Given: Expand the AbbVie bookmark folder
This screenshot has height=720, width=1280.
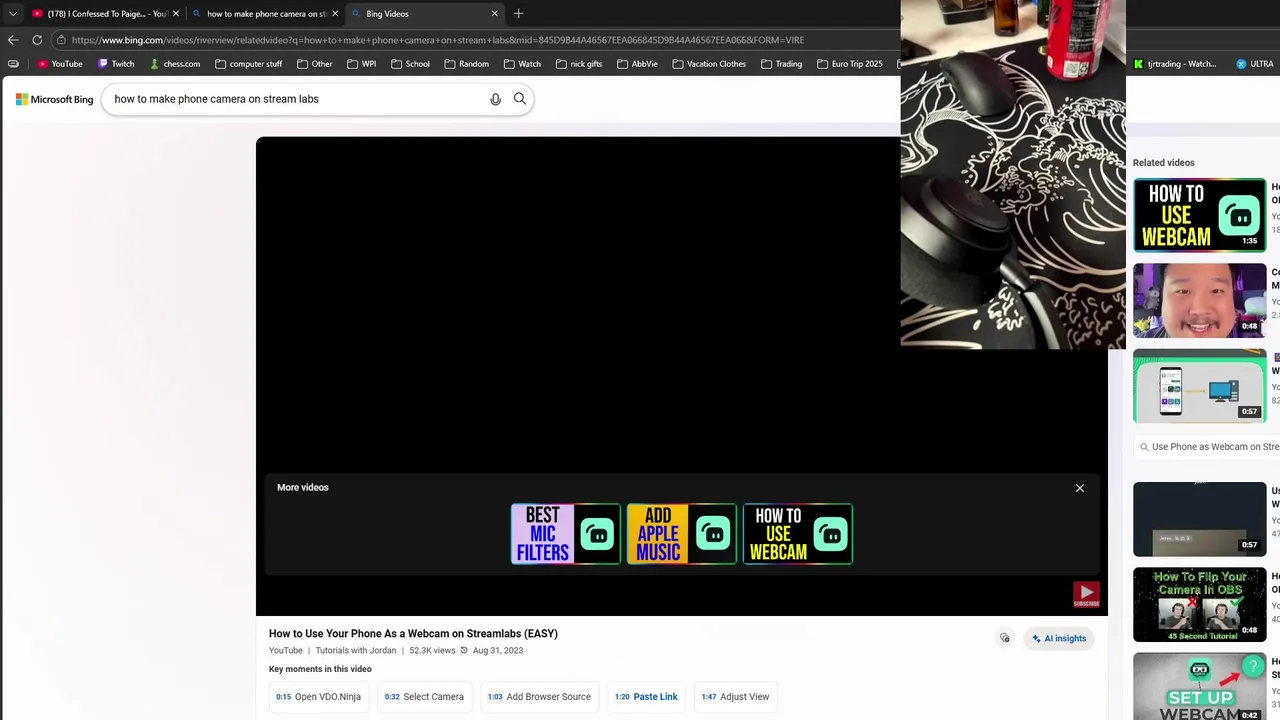Looking at the screenshot, I should [637, 64].
